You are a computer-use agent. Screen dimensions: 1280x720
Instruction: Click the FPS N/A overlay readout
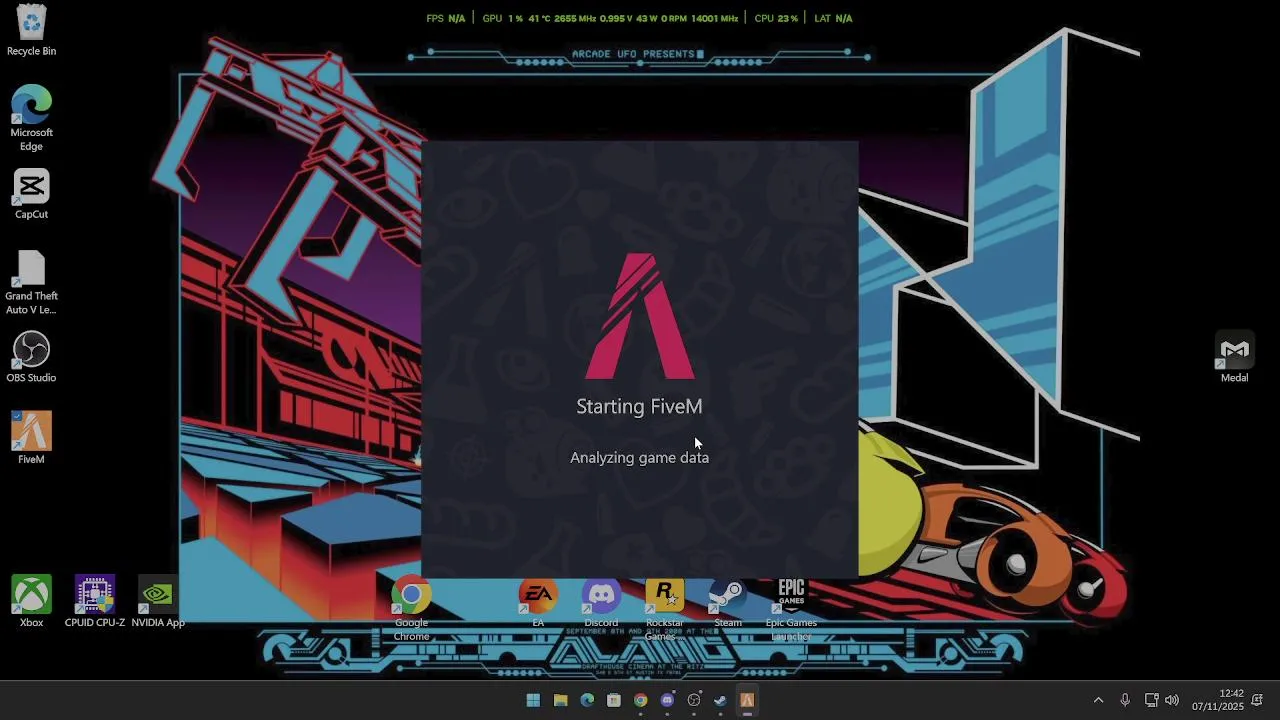point(446,18)
